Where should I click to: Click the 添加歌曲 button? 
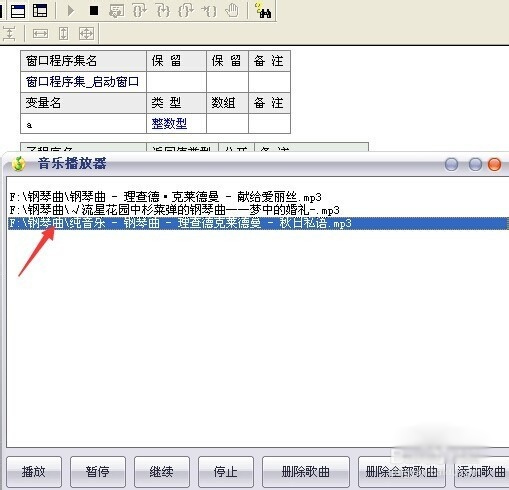pyautogui.click(x=481, y=472)
